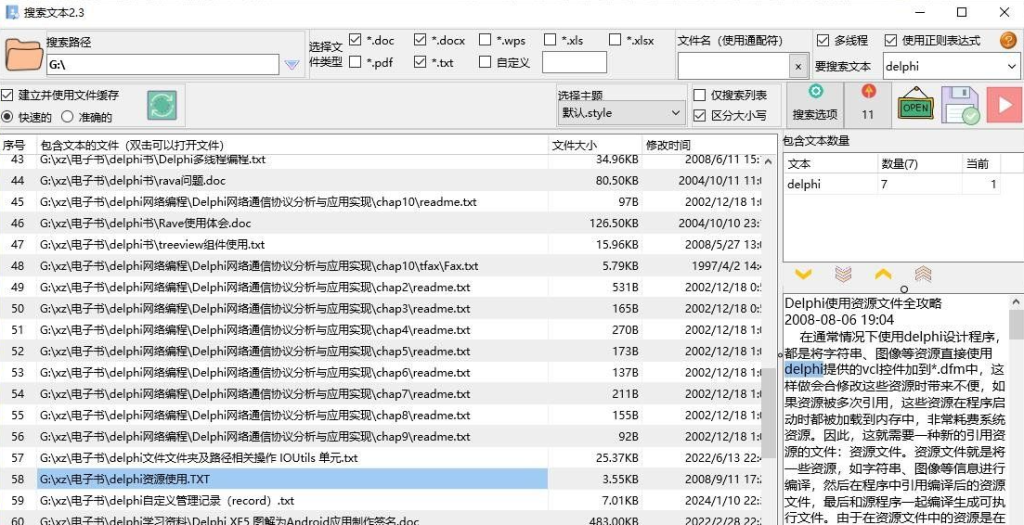Select row 49 chap2\readme.txt
This screenshot has width=1024, height=525.
(x=381, y=287)
